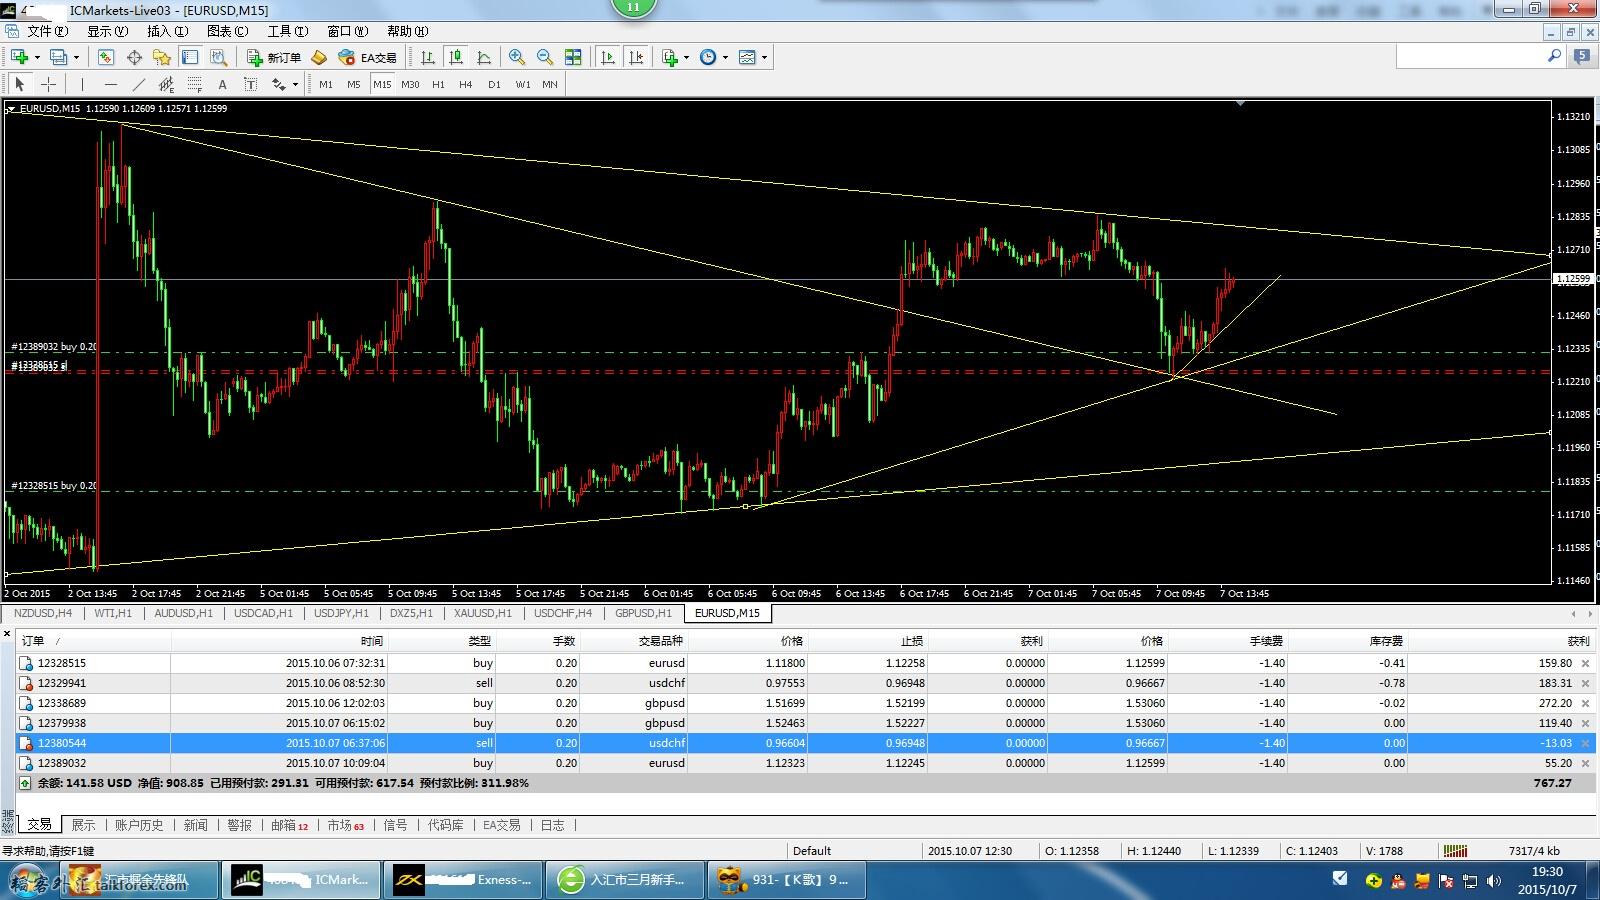
Task: Select order row 12329941
Action: [806, 683]
